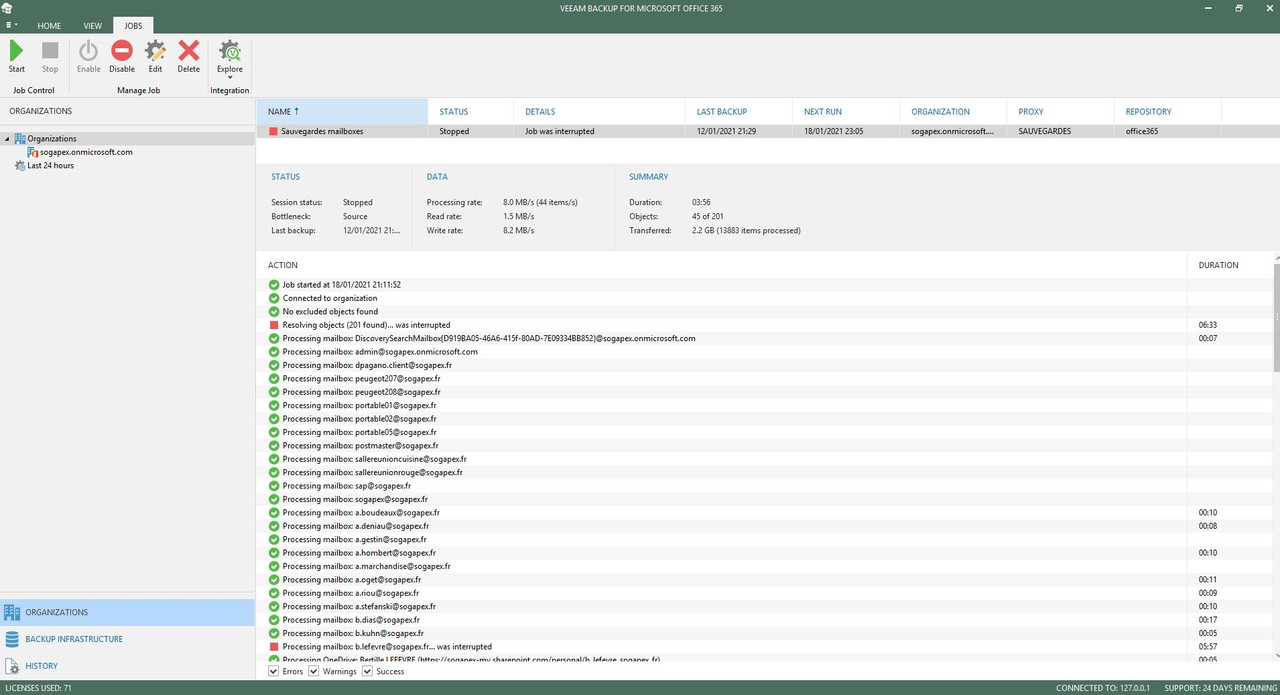Switch to the VIEW tab
This screenshot has height=695, width=1280.
pyautogui.click(x=93, y=25)
